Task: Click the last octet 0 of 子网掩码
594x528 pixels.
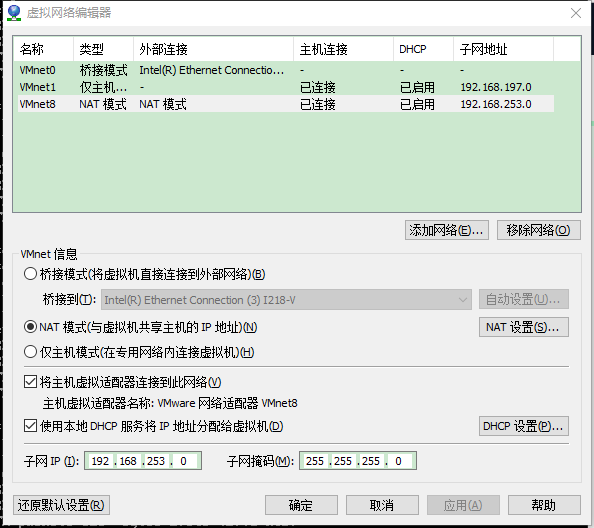Action: [x=399, y=461]
